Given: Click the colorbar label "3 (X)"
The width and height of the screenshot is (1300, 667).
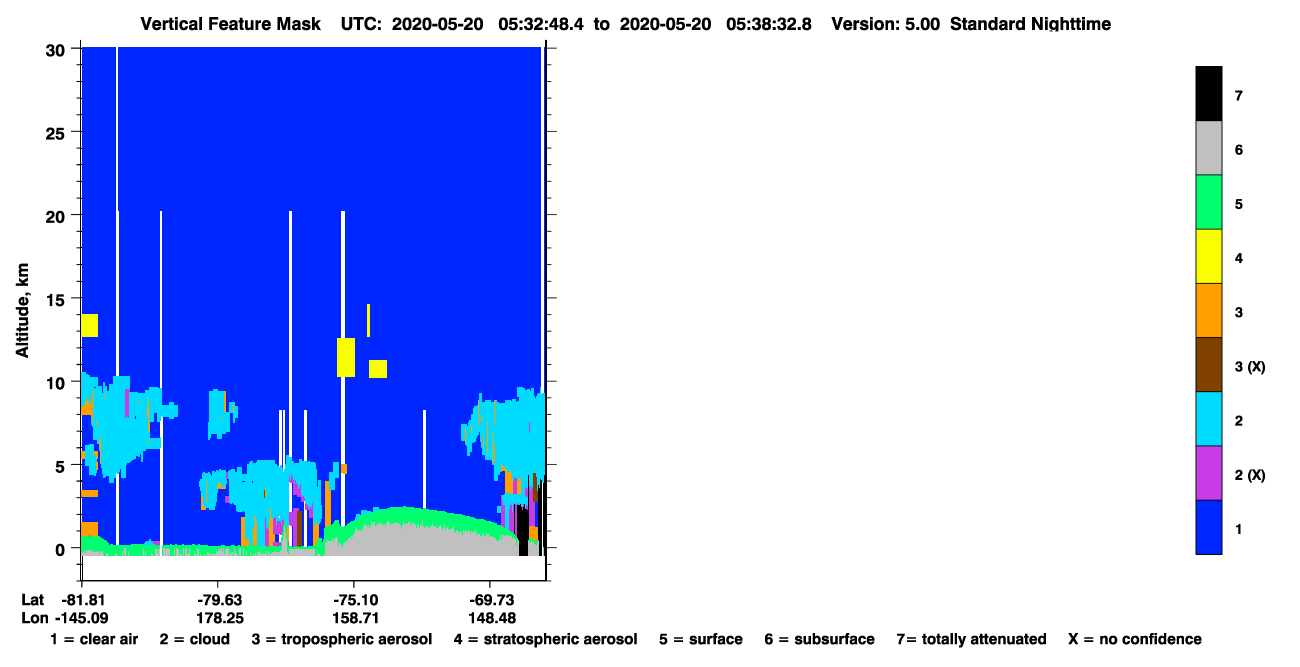Looking at the screenshot, I should pos(1250,367).
